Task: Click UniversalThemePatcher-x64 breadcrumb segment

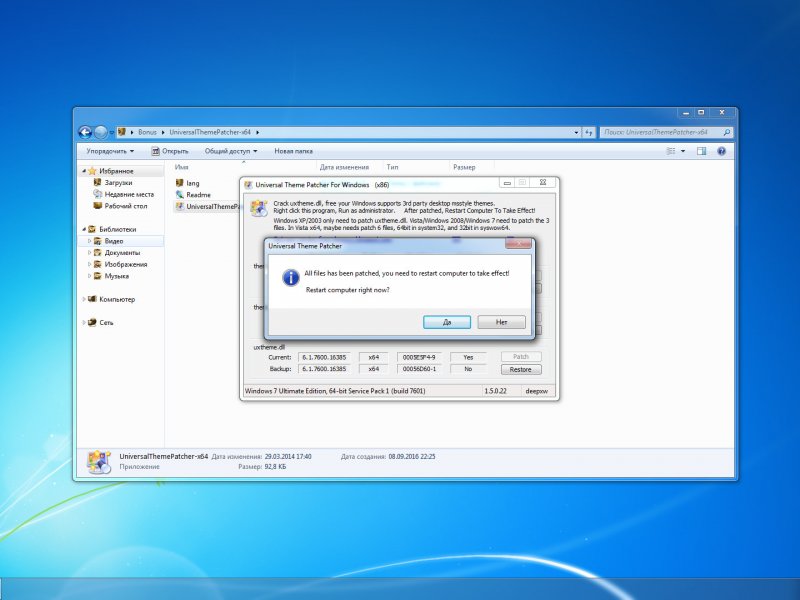Action: point(210,132)
